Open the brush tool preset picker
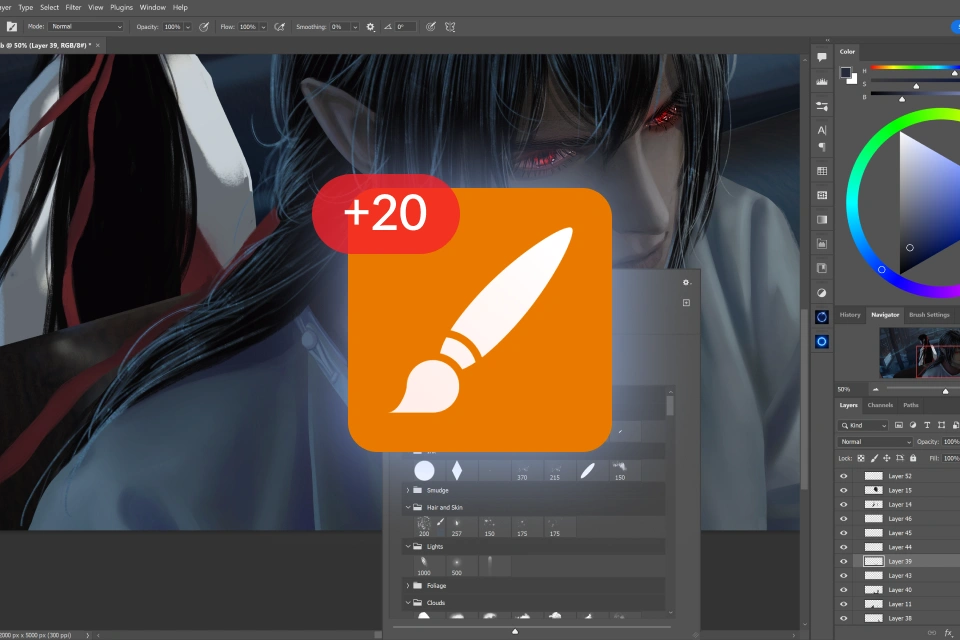 click(12, 26)
